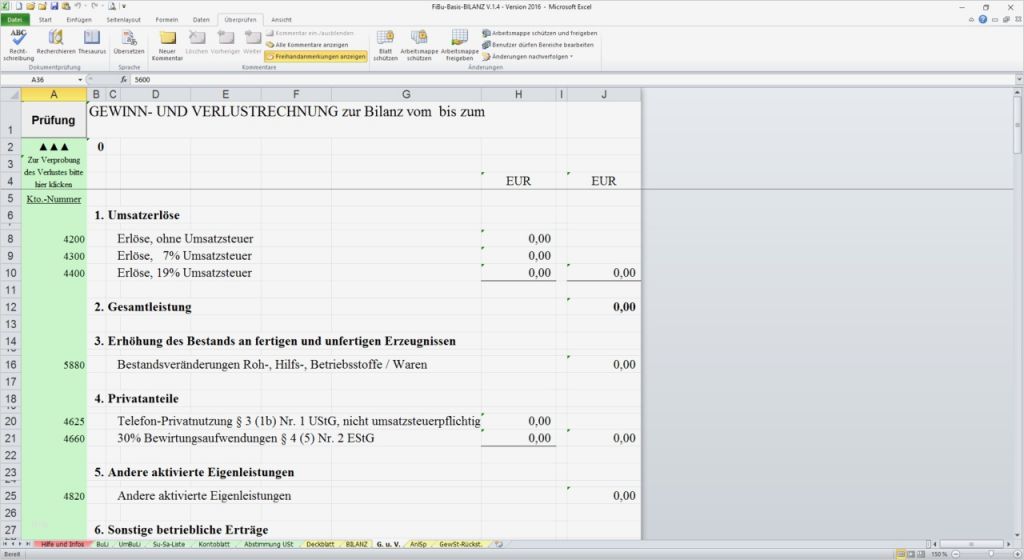Insert a Neuer Kommentar
The width and height of the screenshot is (1024, 560).
(x=167, y=44)
